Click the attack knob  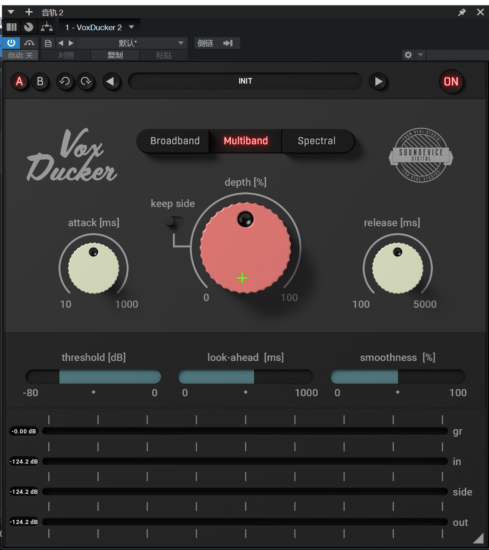coord(93,268)
